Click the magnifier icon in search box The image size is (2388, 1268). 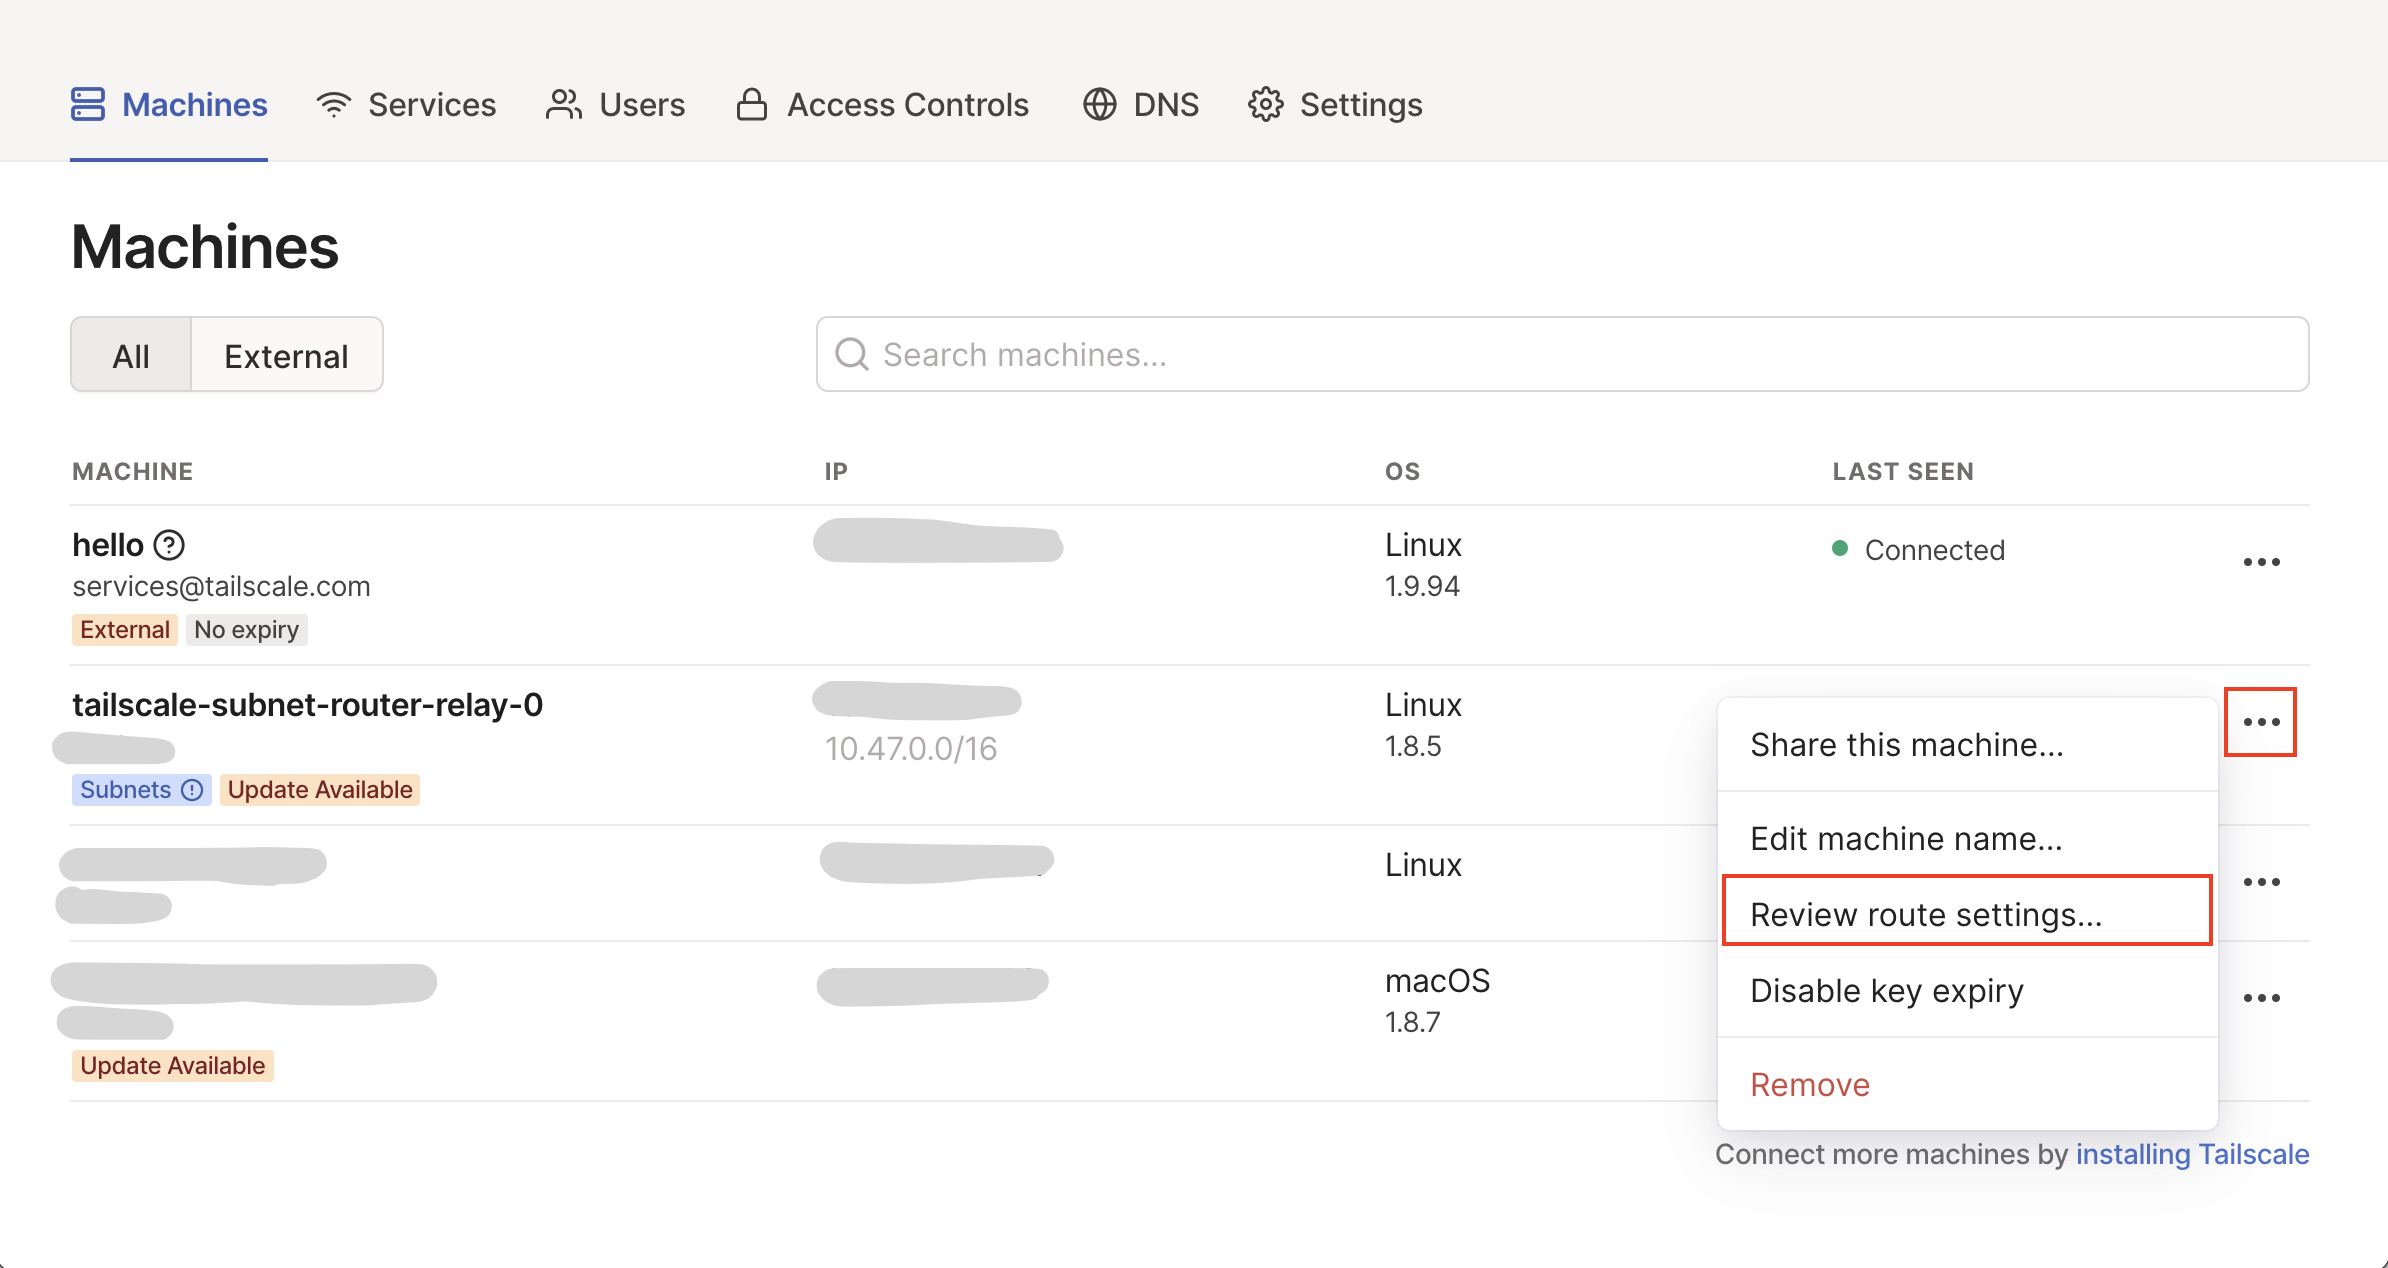[852, 354]
